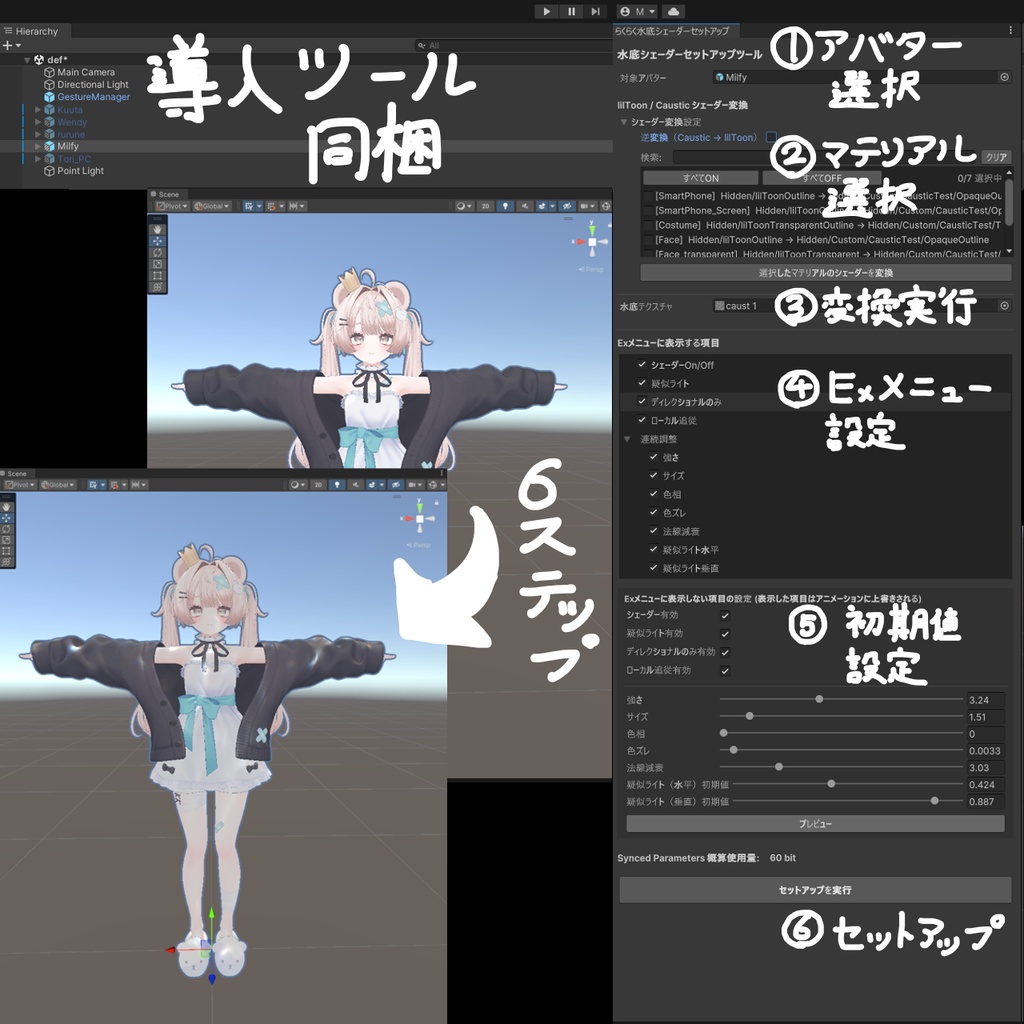
Task: Start Play mode with the play button
Action: (547, 11)
